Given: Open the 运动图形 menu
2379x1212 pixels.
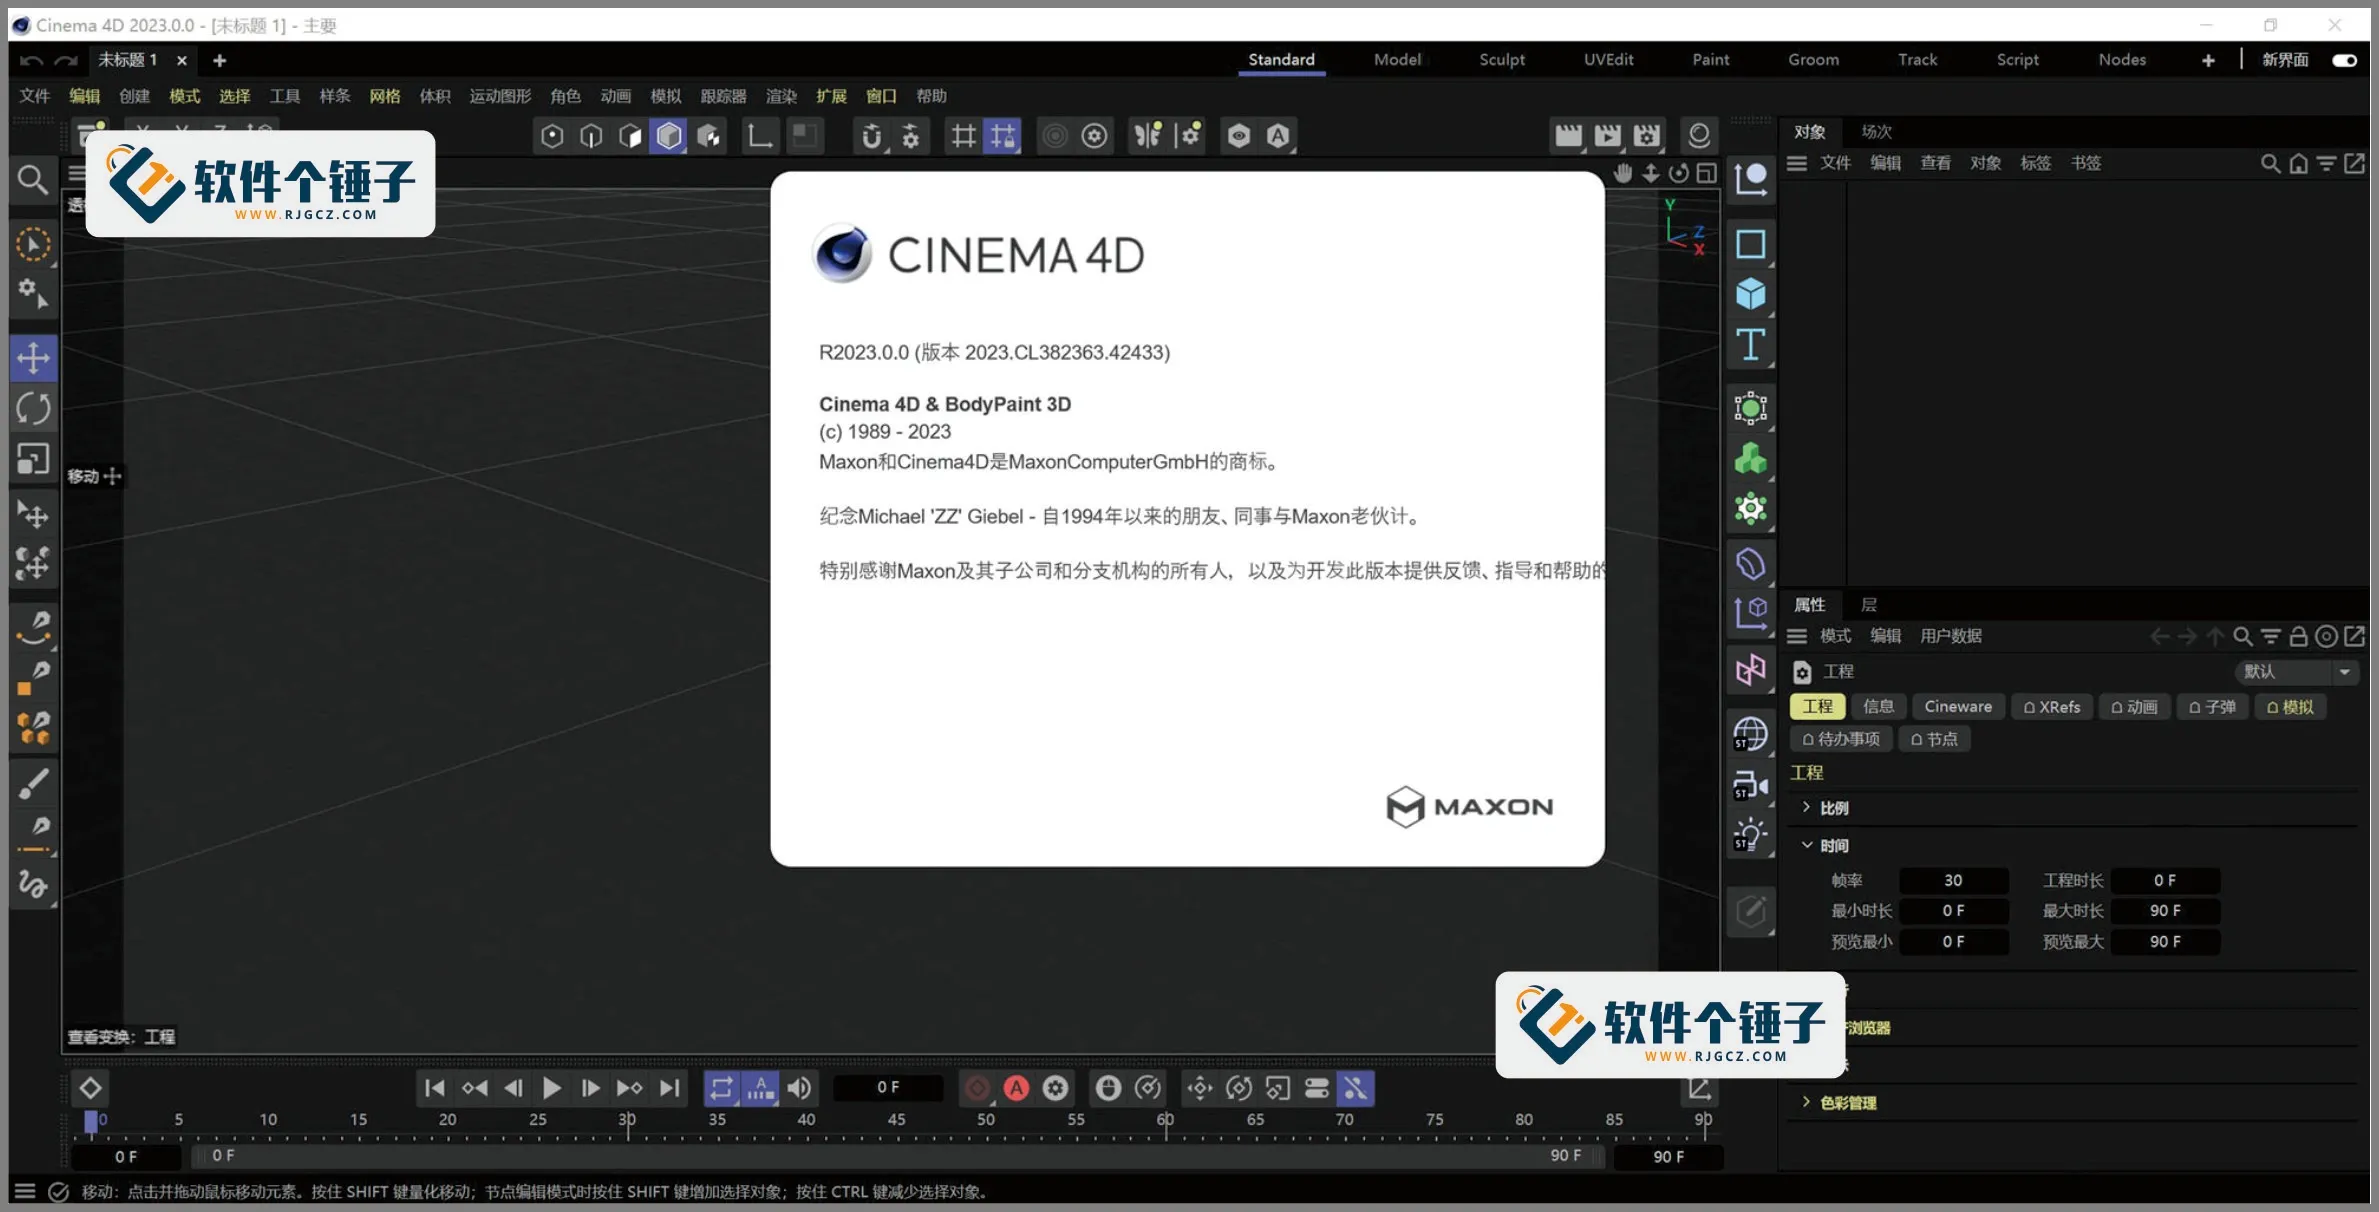Looking at the screenshot, I should 500,96.
